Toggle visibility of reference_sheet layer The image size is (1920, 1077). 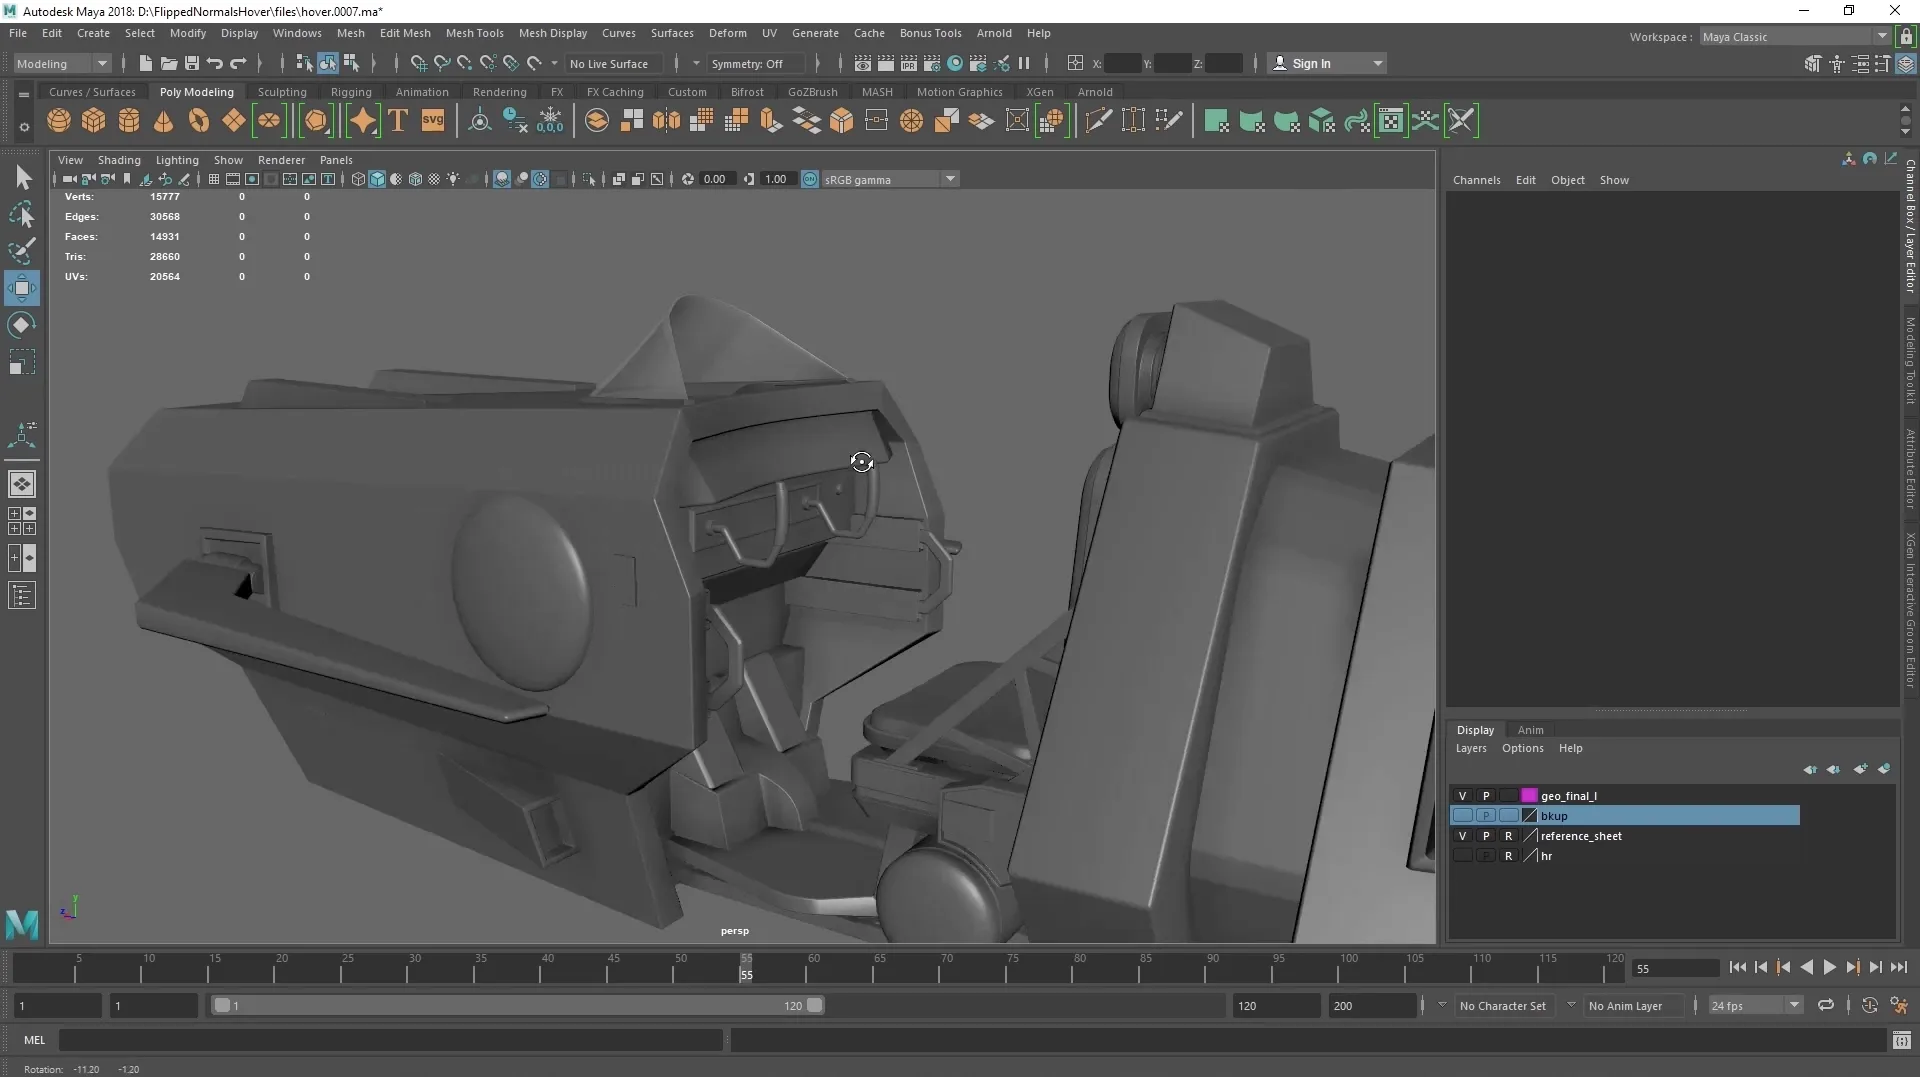pos(1462,836)
